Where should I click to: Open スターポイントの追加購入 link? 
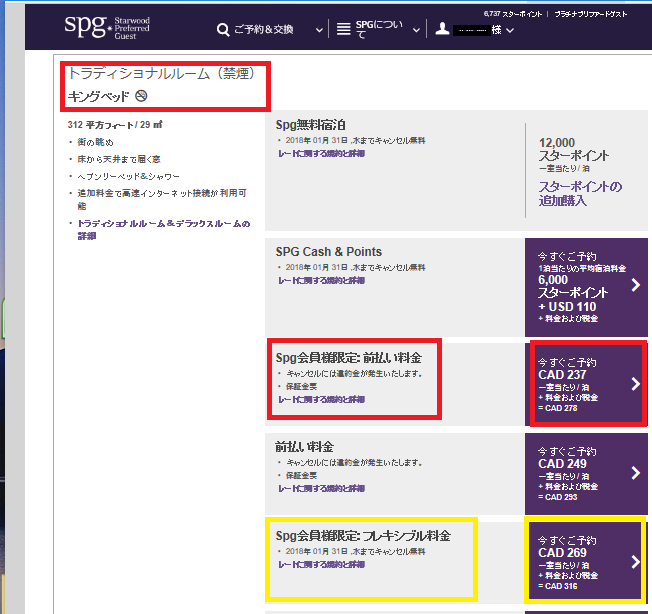[580, 193]
